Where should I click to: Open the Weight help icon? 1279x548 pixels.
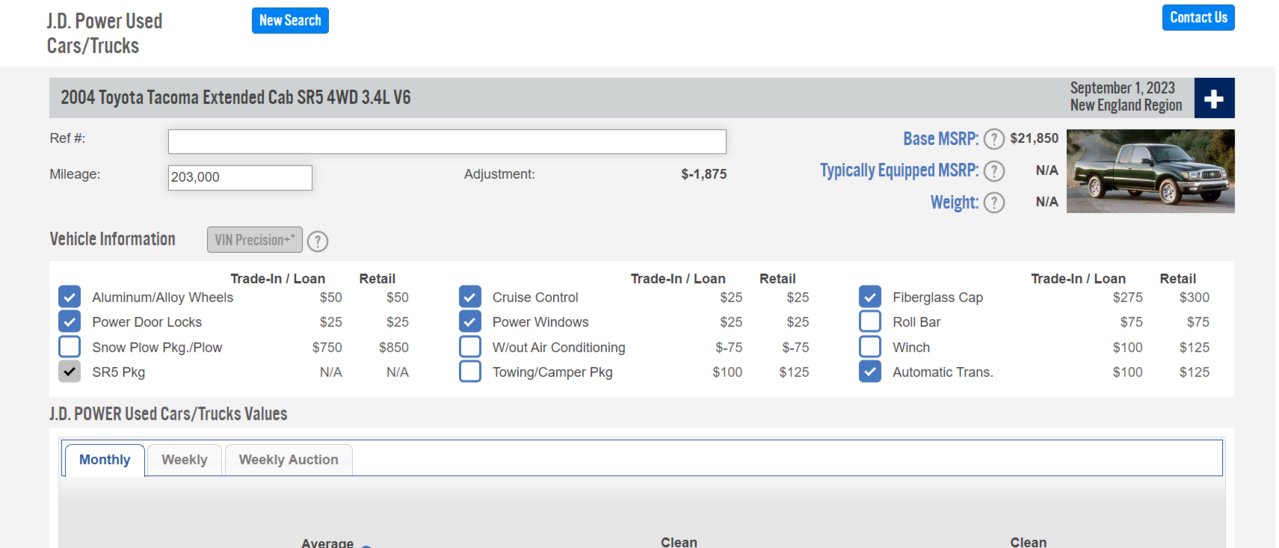pyautogui.click(x=993, y=202)
